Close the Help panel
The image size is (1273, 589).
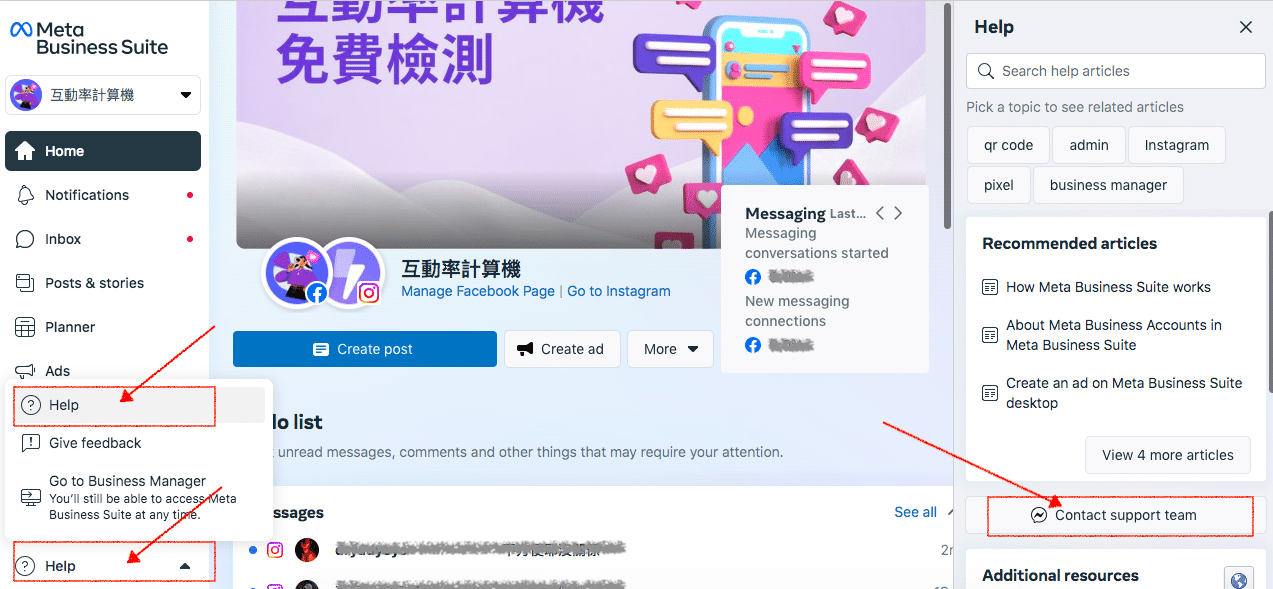click(x=1246, y=27)
